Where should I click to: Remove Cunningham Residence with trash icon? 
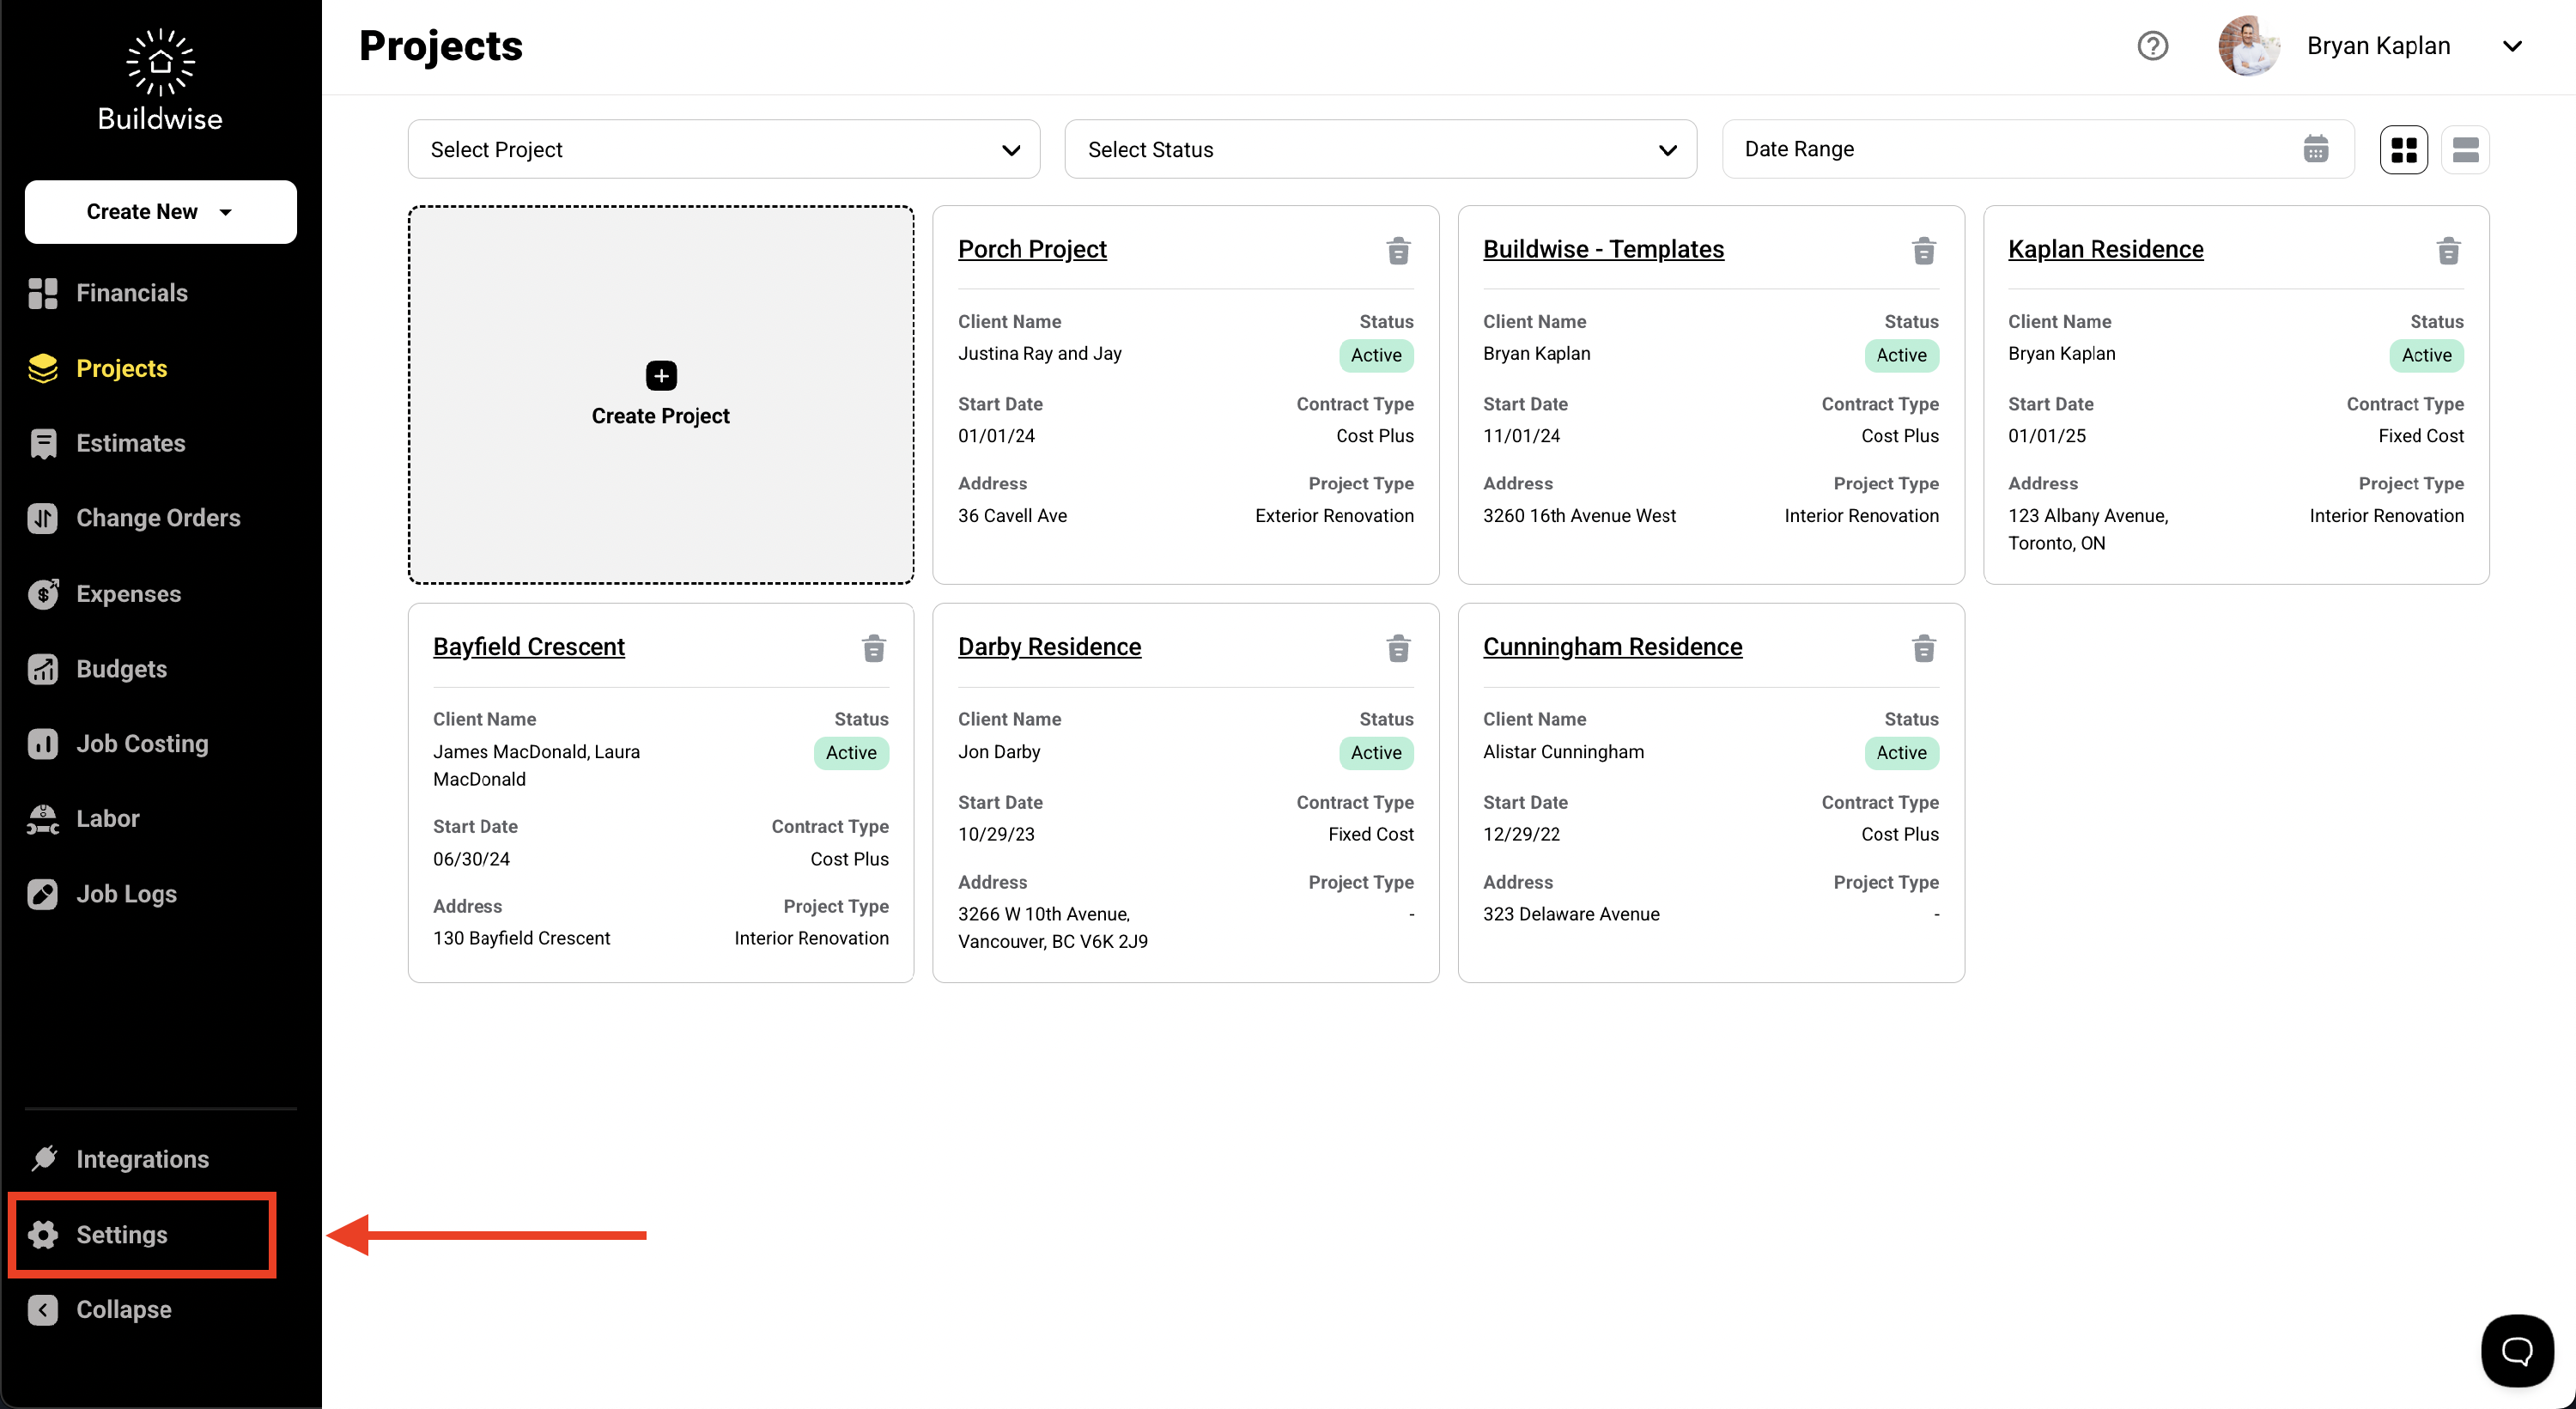click(x=1923, y=648)
